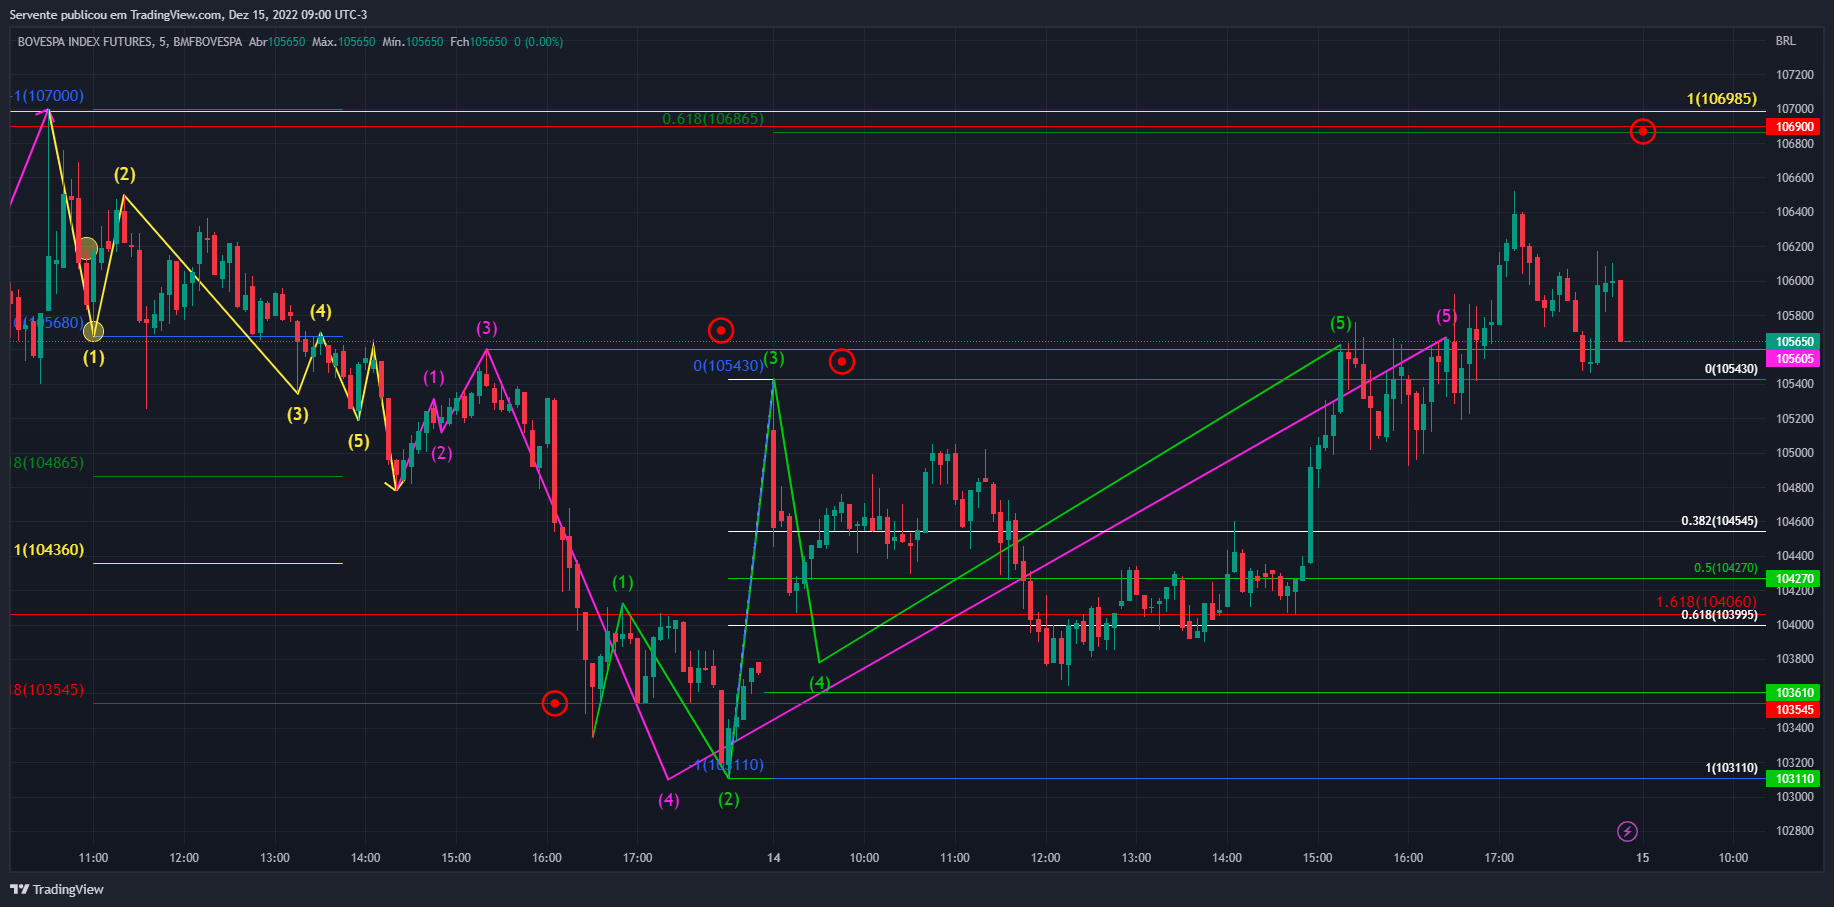The height and width of the screenshot is (907, 1834).
Task: Click the blue 0(105430) label near green (3)
Action: pyautogui.click(x=728, y=366)
